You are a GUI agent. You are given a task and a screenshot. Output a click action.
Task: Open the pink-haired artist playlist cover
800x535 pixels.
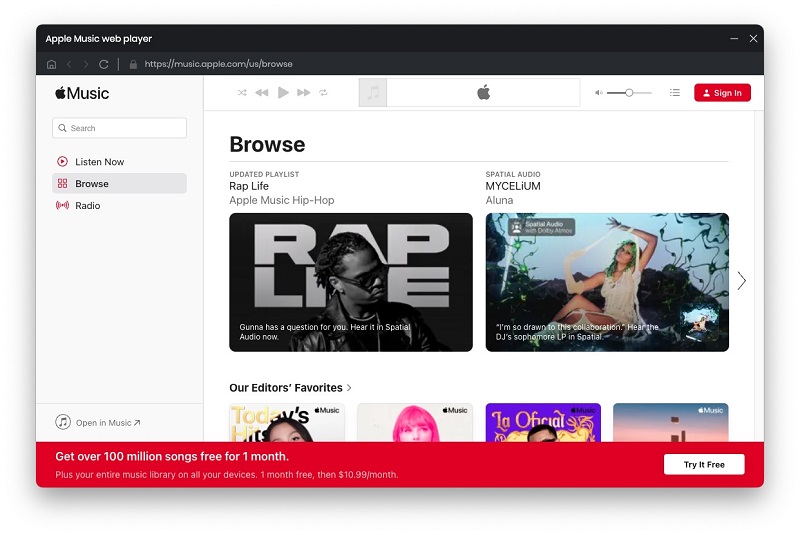[x=415, y=423]
